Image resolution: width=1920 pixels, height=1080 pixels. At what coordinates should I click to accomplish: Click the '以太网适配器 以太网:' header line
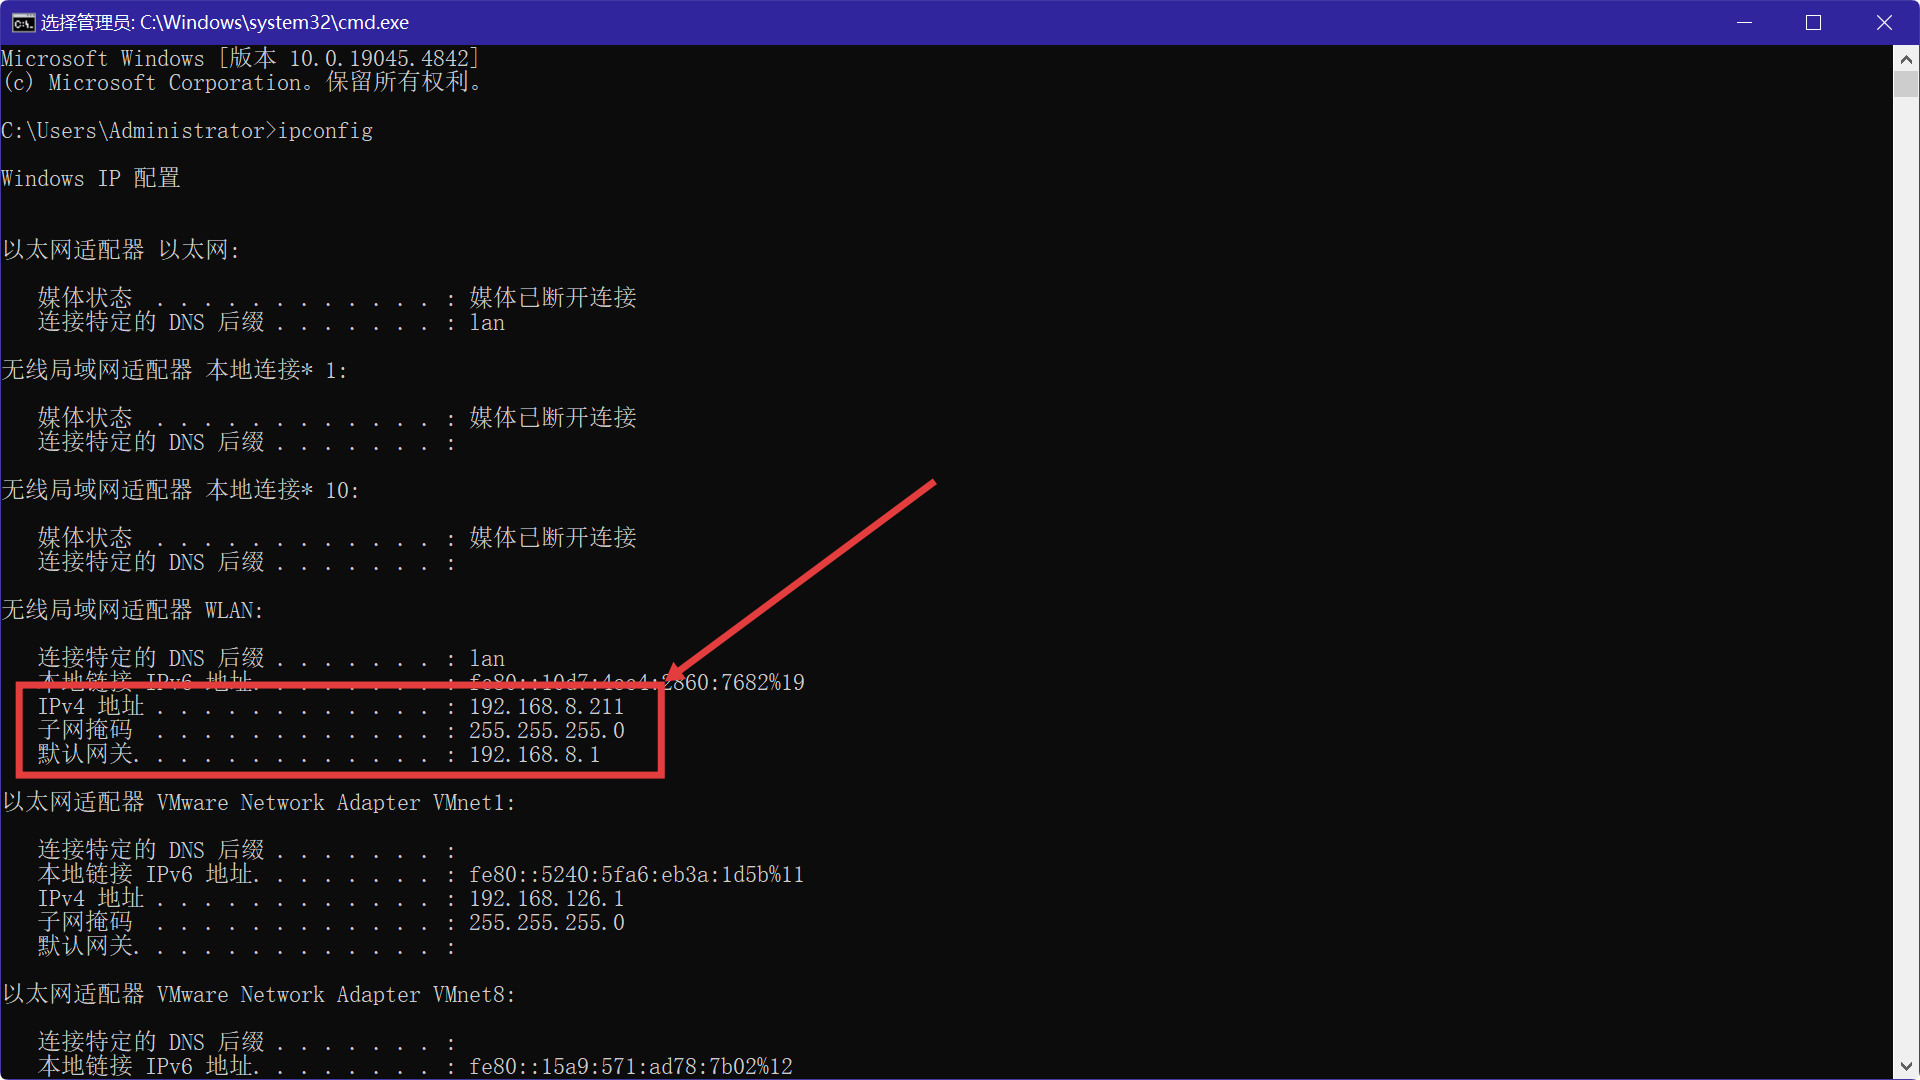click(121, 250)
